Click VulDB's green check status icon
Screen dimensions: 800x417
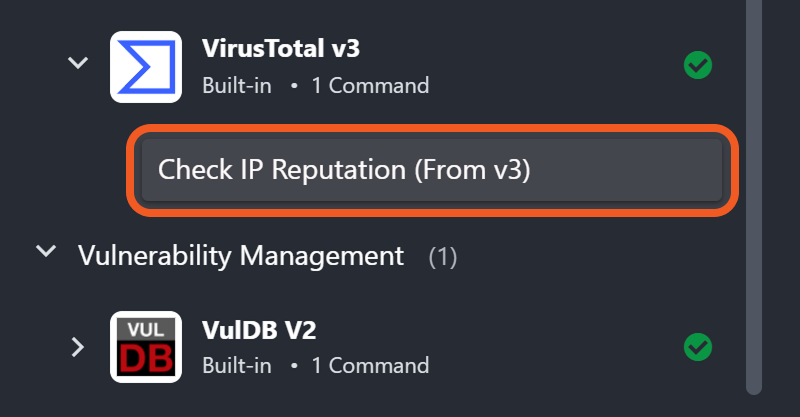[x=697, y=347]
